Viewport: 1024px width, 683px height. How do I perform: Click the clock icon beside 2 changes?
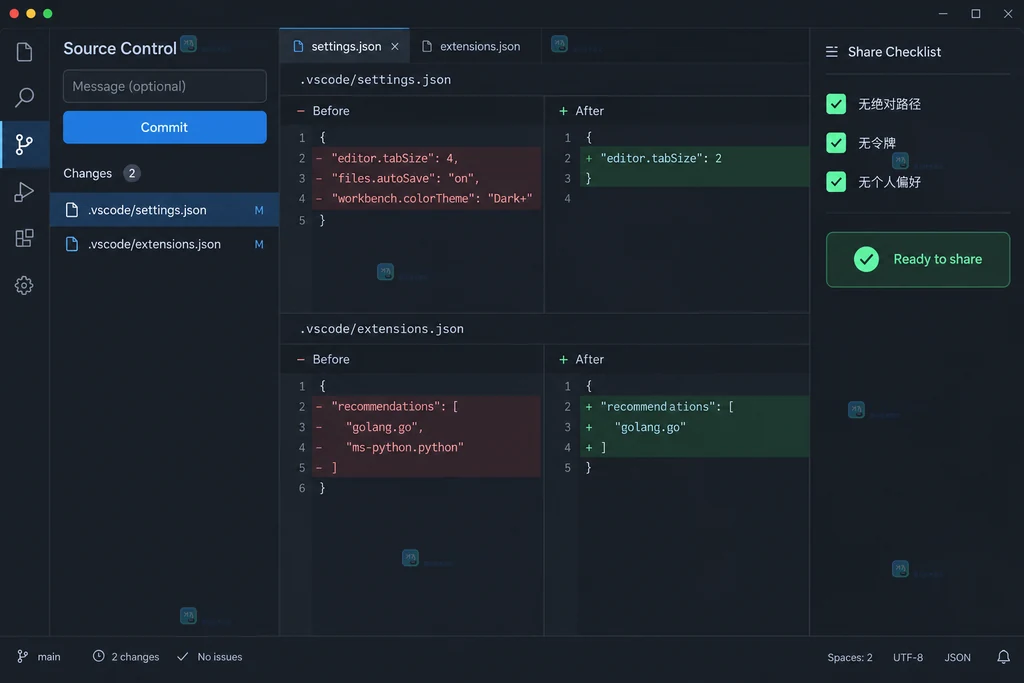tap(98, 656)
